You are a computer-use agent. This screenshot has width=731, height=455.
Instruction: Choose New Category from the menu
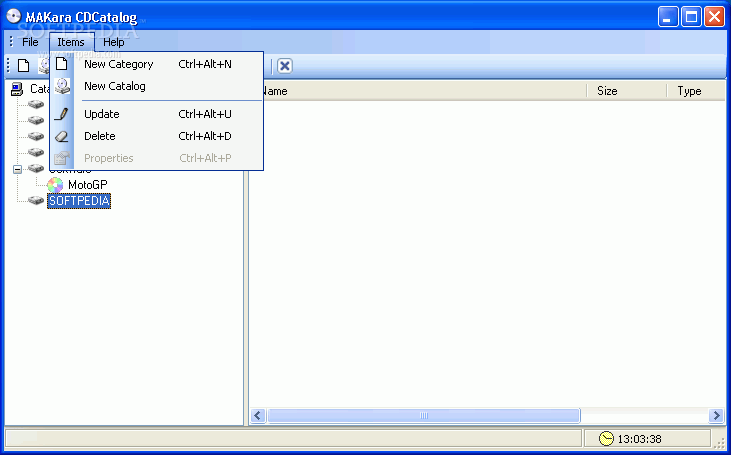coord(158,64)
